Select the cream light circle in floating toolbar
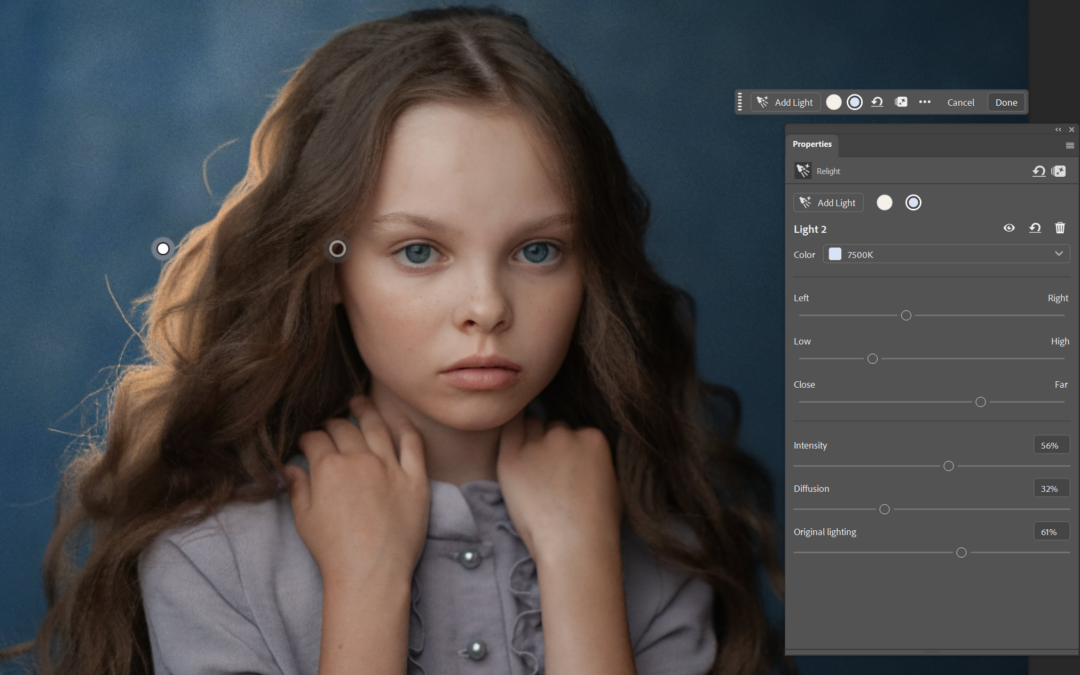This screenshot has height=675, width=1080. pyautogui.click(x=833, y=102)
